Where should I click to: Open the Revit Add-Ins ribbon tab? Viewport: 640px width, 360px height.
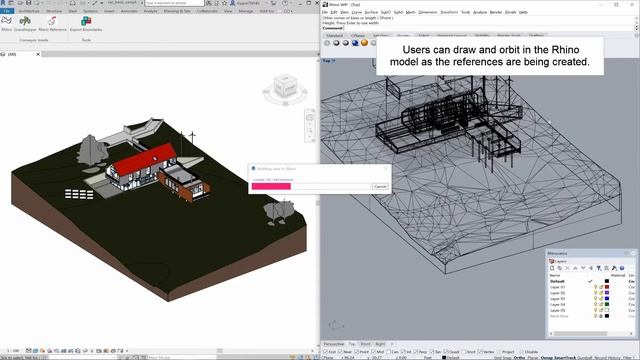coord(267,11)
